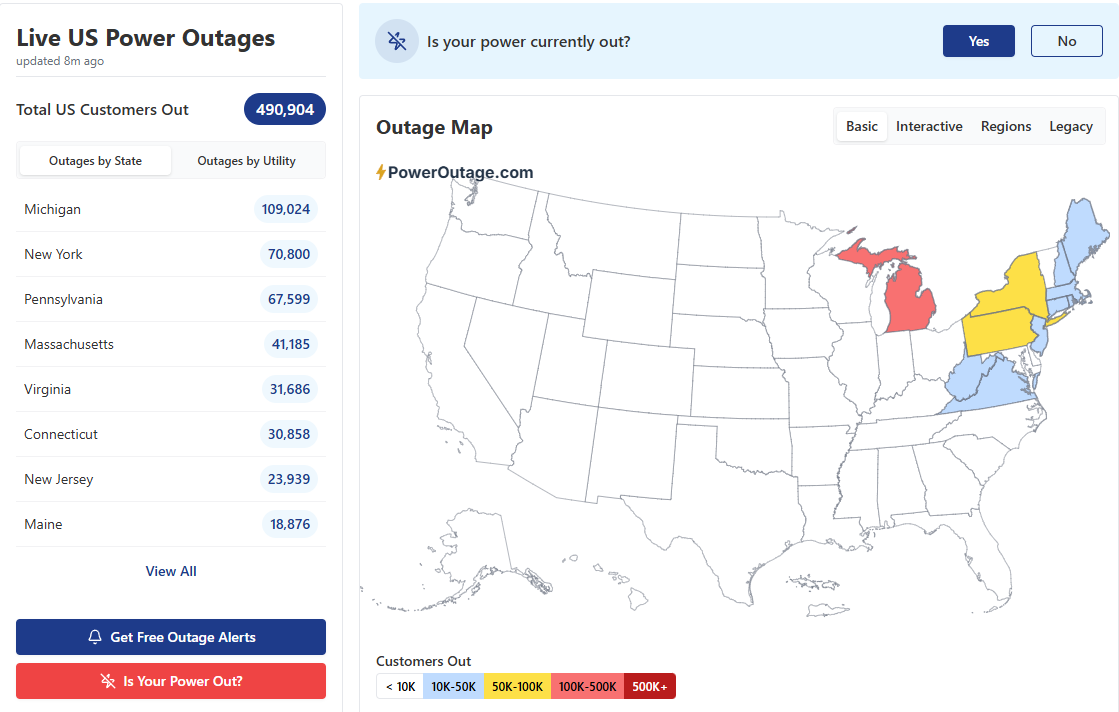The image size is (1119, 712).
Task: Click the 109,024 count badge
Action: 285,209
